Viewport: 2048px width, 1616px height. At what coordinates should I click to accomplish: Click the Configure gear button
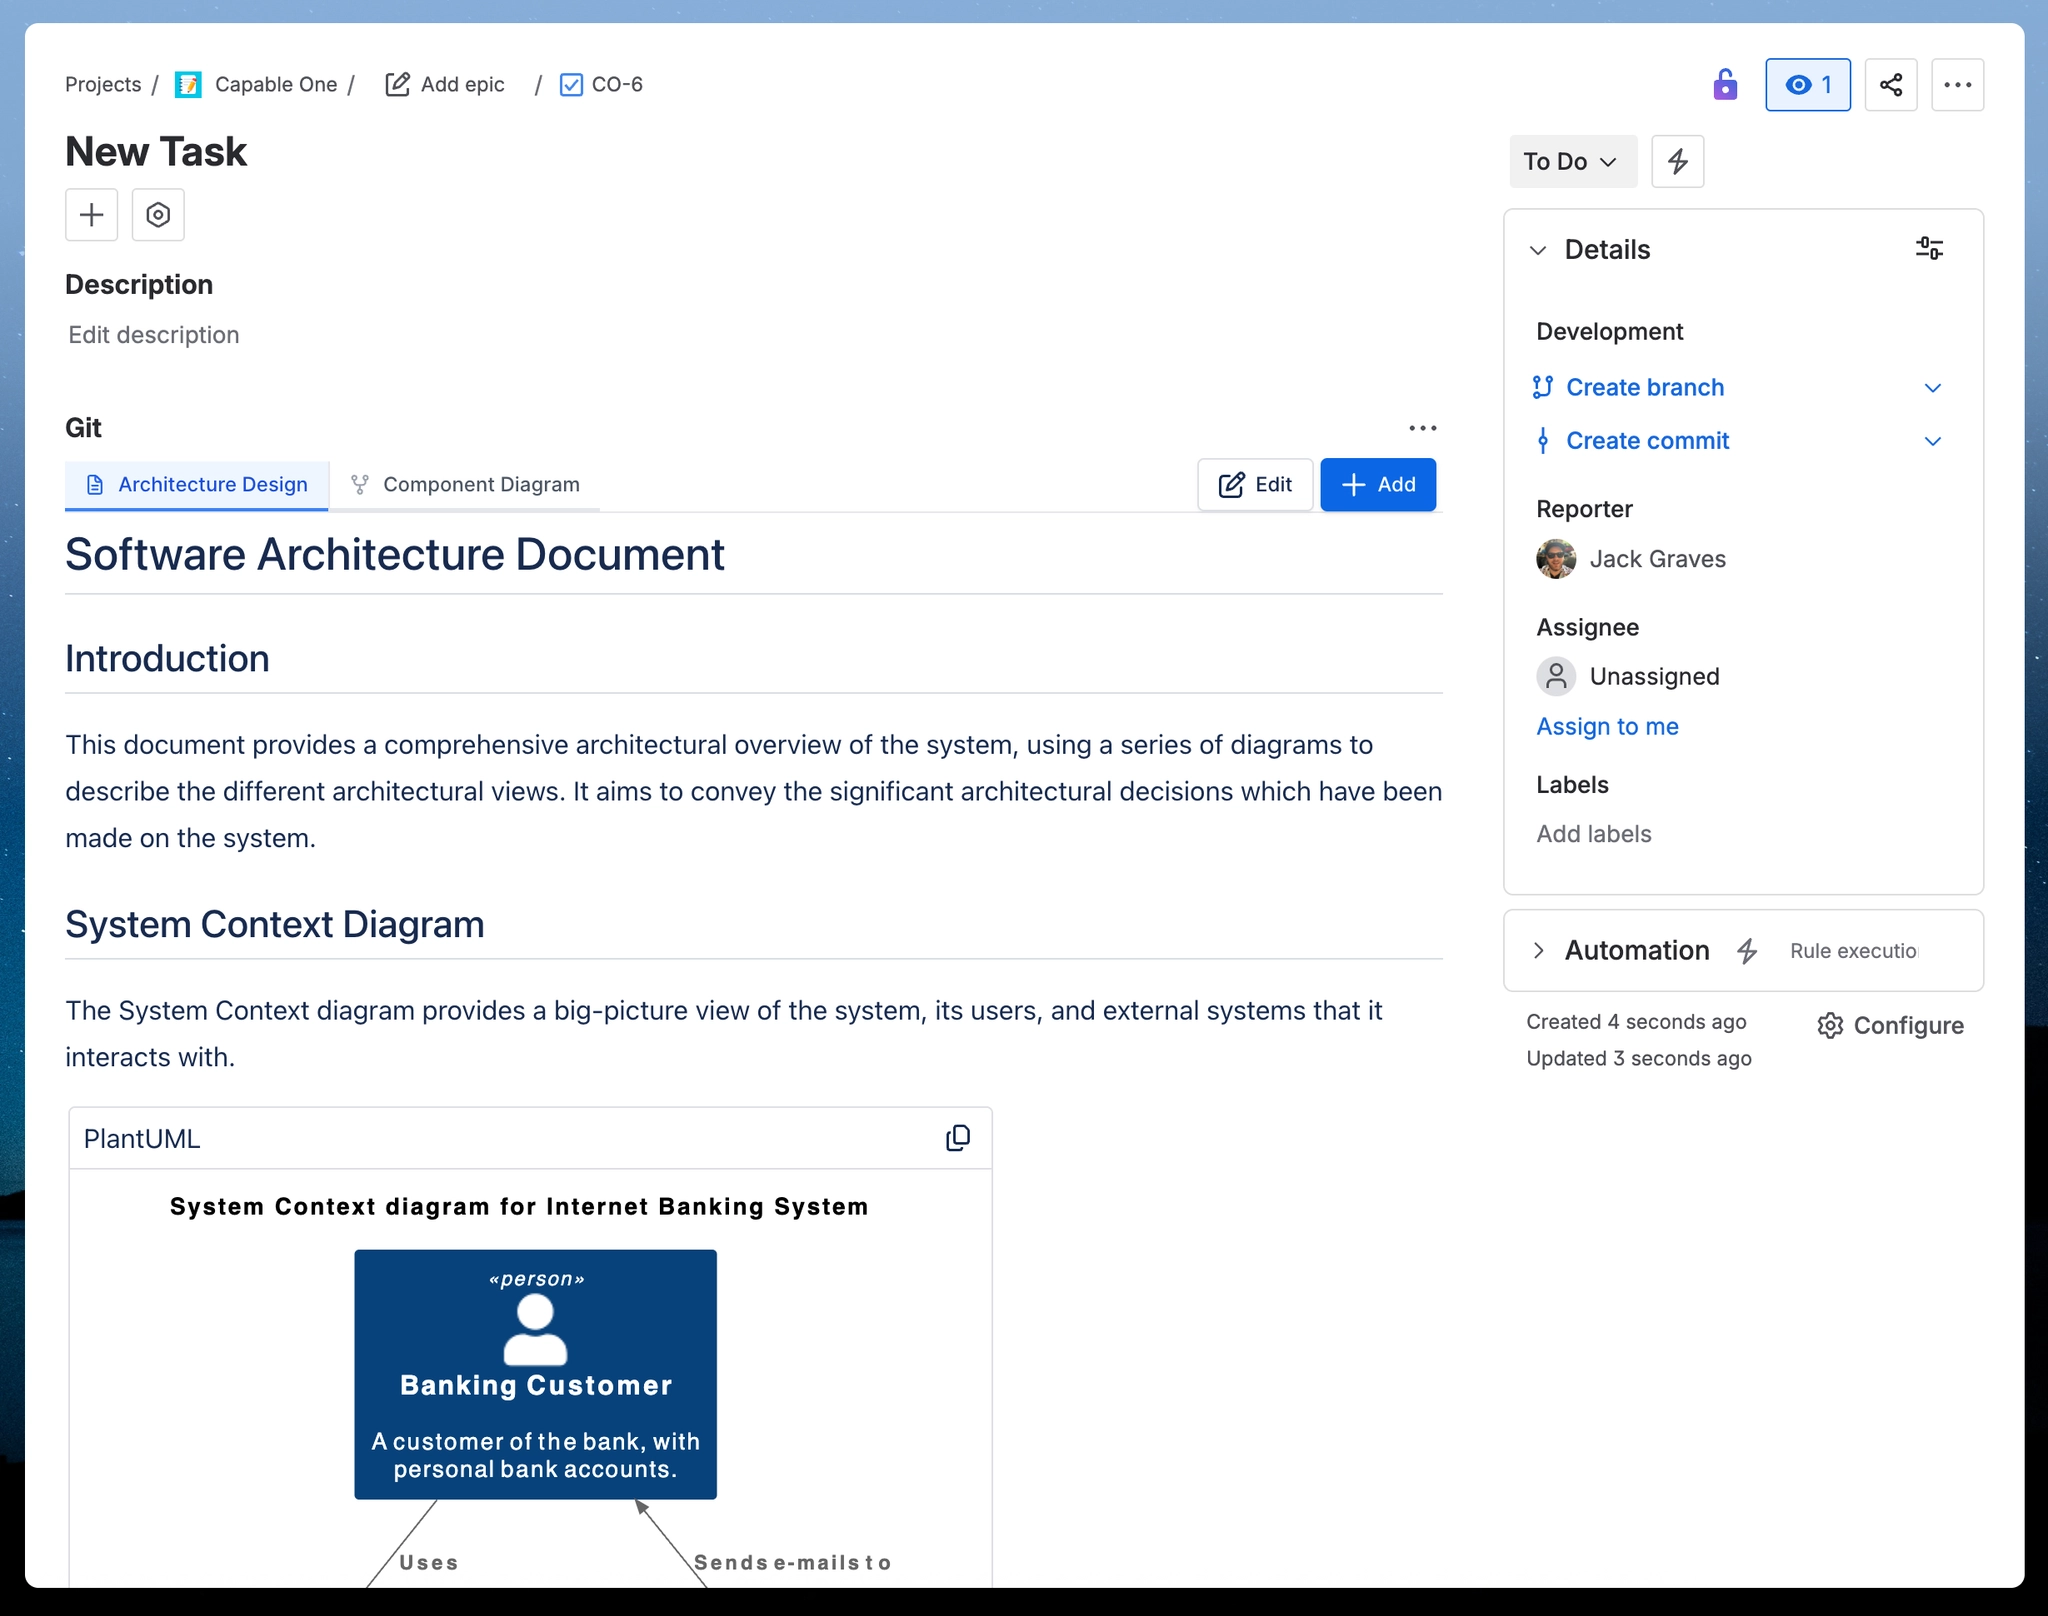point(1890,1026)
